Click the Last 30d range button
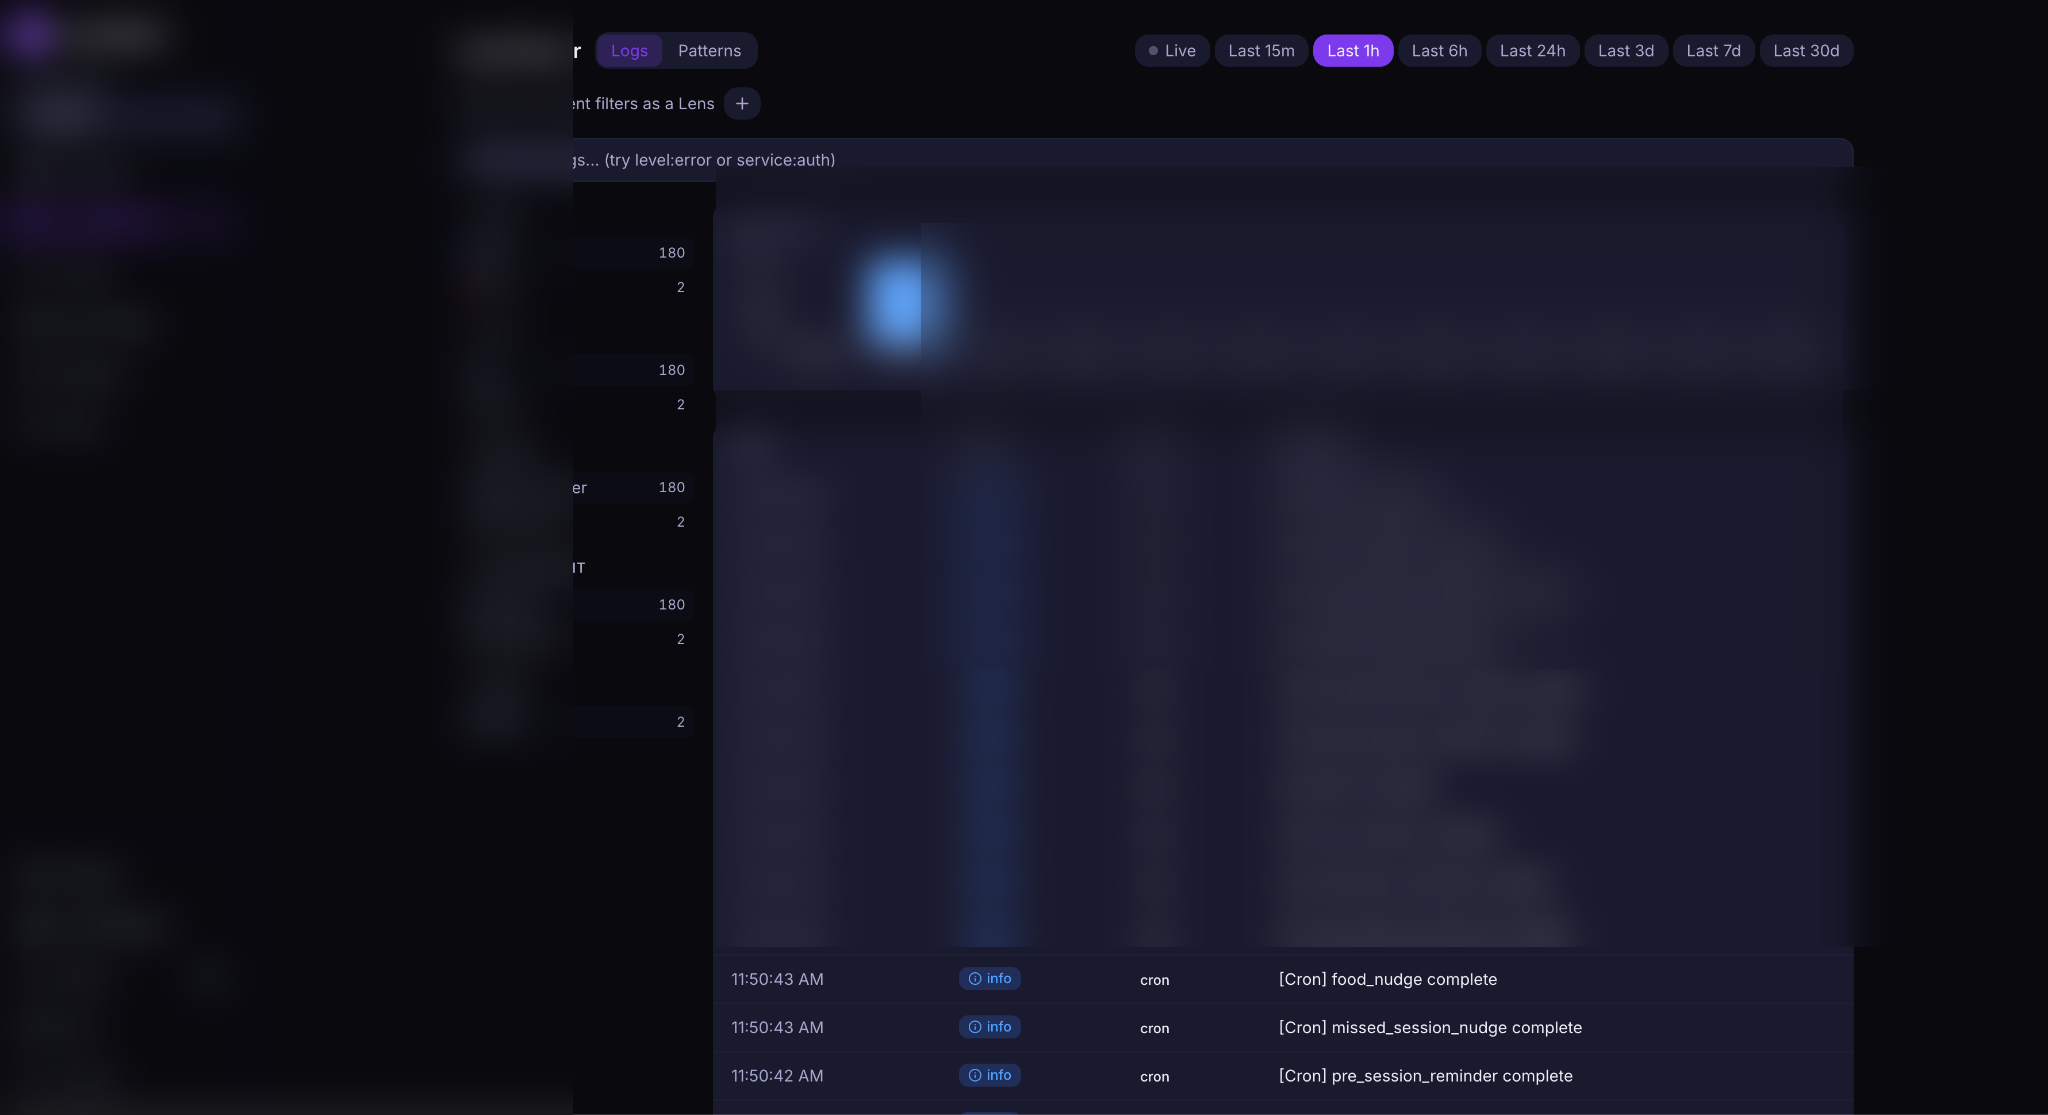 (1806, 50)
